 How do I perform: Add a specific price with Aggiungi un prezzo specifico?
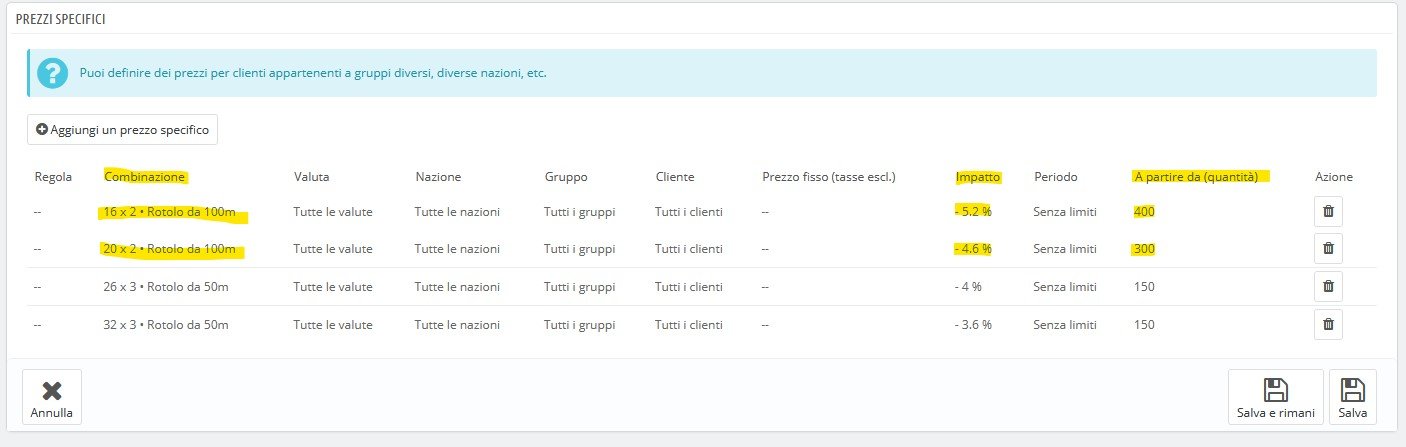(122, 130)
